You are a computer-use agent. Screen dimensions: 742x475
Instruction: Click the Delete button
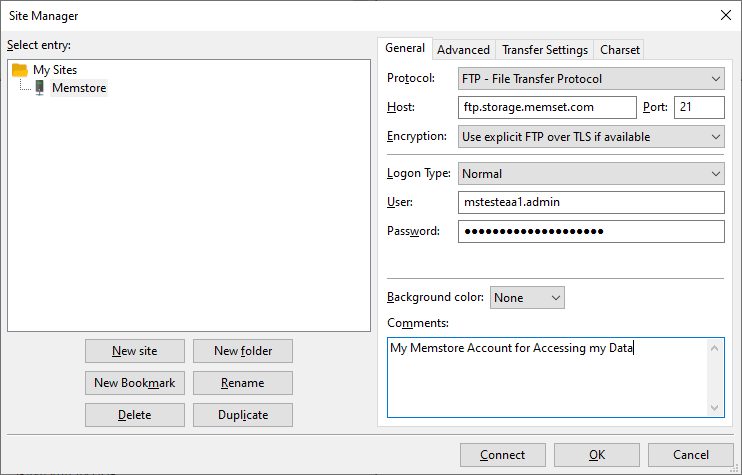point(135,415)
